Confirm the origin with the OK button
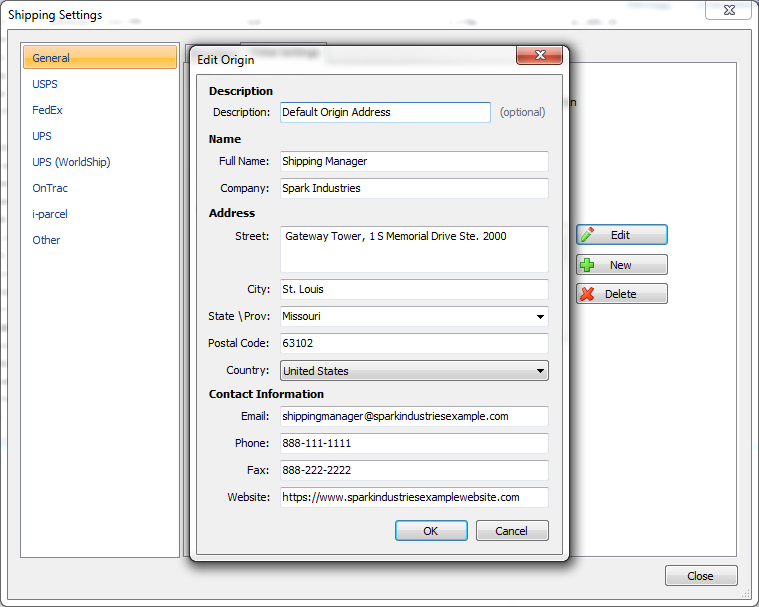This screenshot has width=759, height=607. click(431, 531)
